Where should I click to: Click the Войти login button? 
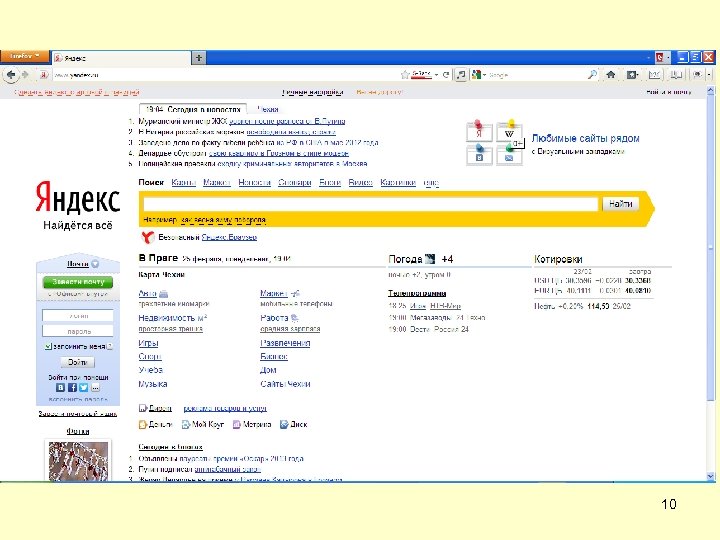point(78,362)
